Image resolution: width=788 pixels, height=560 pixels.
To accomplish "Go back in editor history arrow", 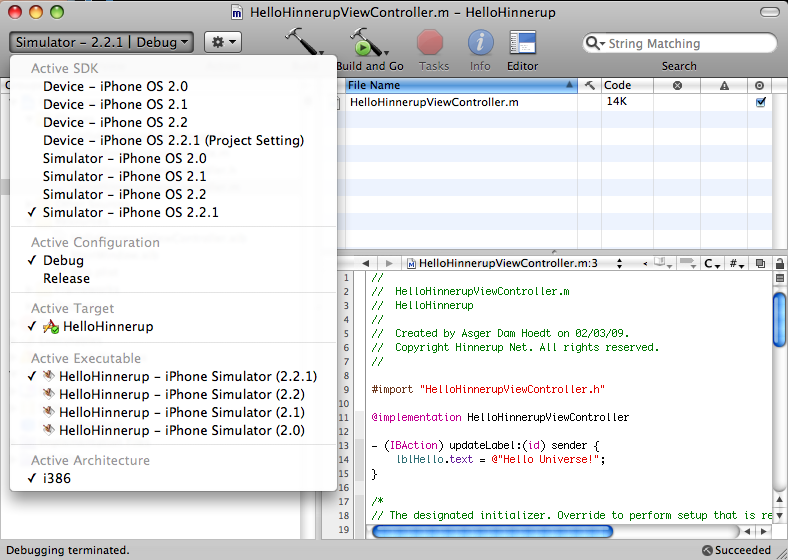I will 365,263.
